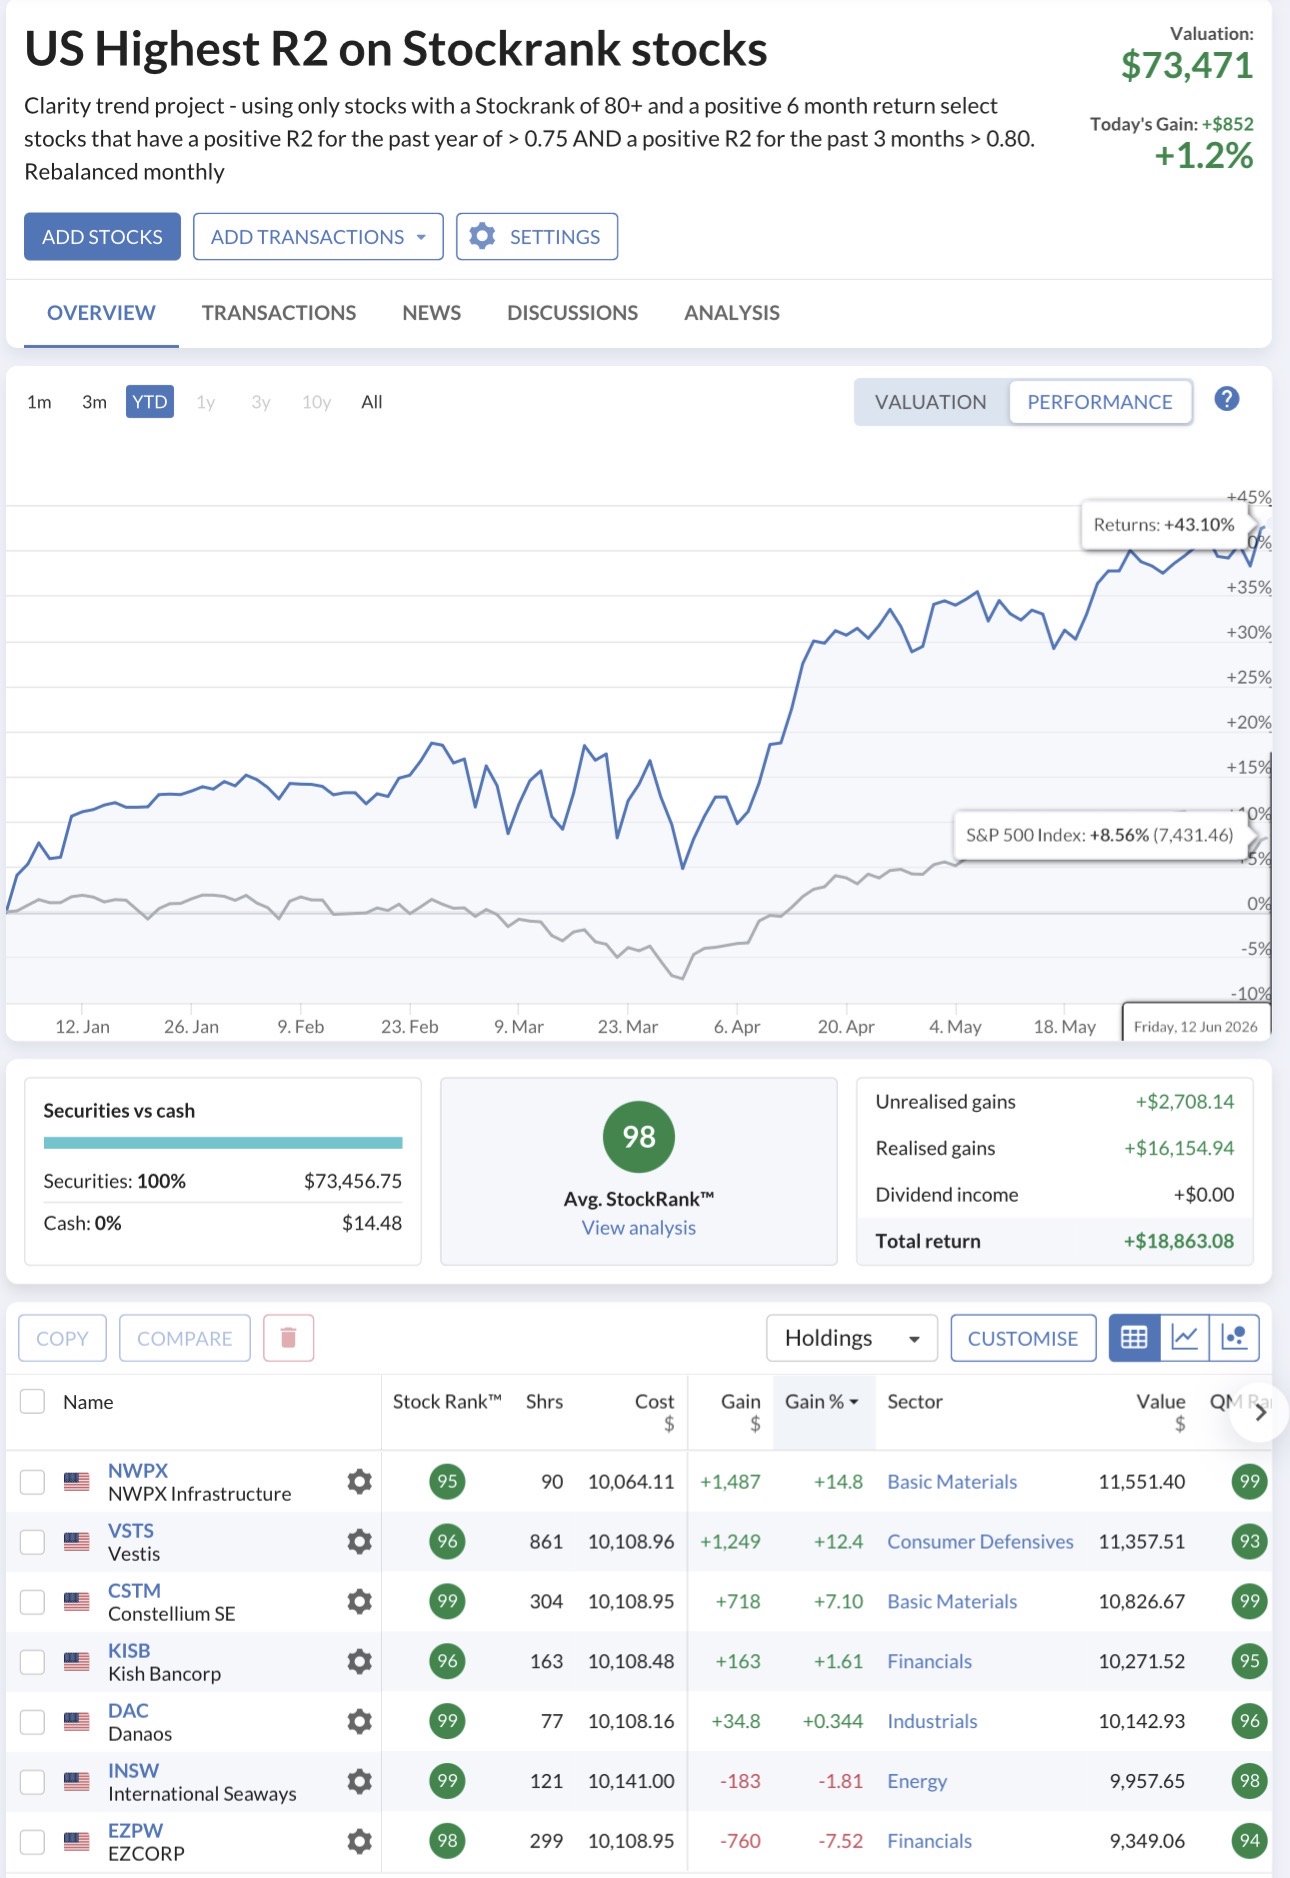The width and height of the screenshot is (1290, 1878).
Task: Open the Consumer Defensives sector link
Action: click(980, 1541)
